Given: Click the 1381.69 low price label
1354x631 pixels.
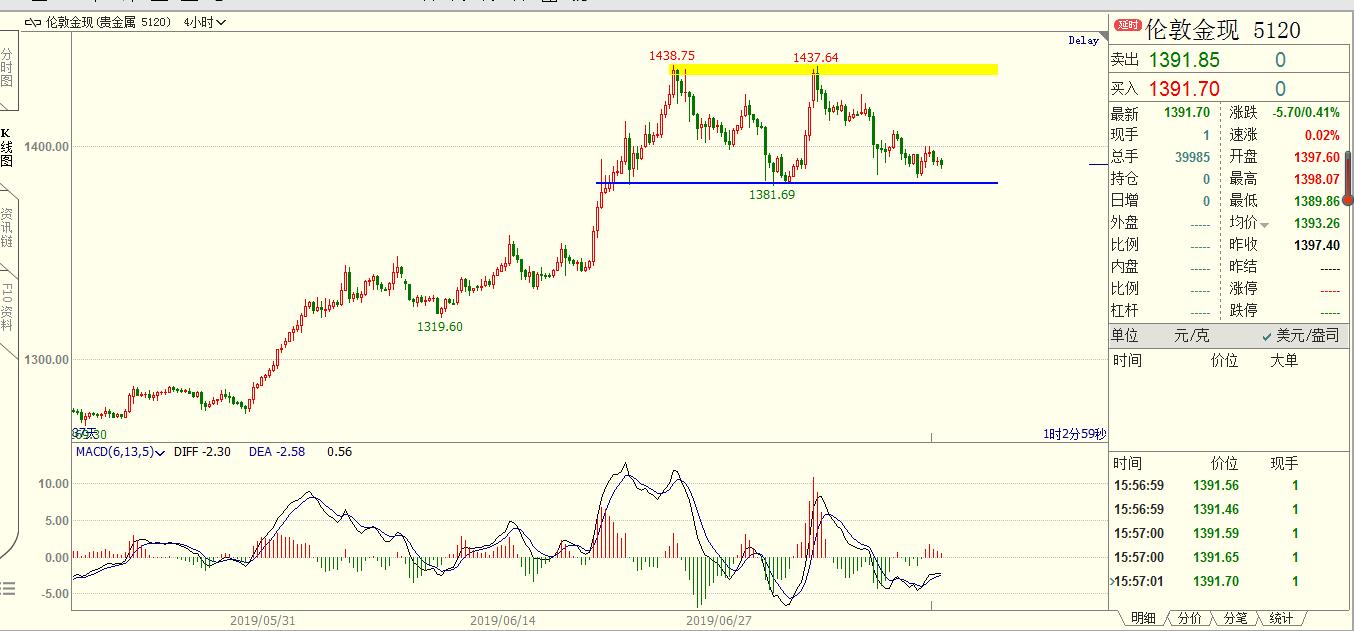Looking at the screenshot, I should click(x=772, y=194).
